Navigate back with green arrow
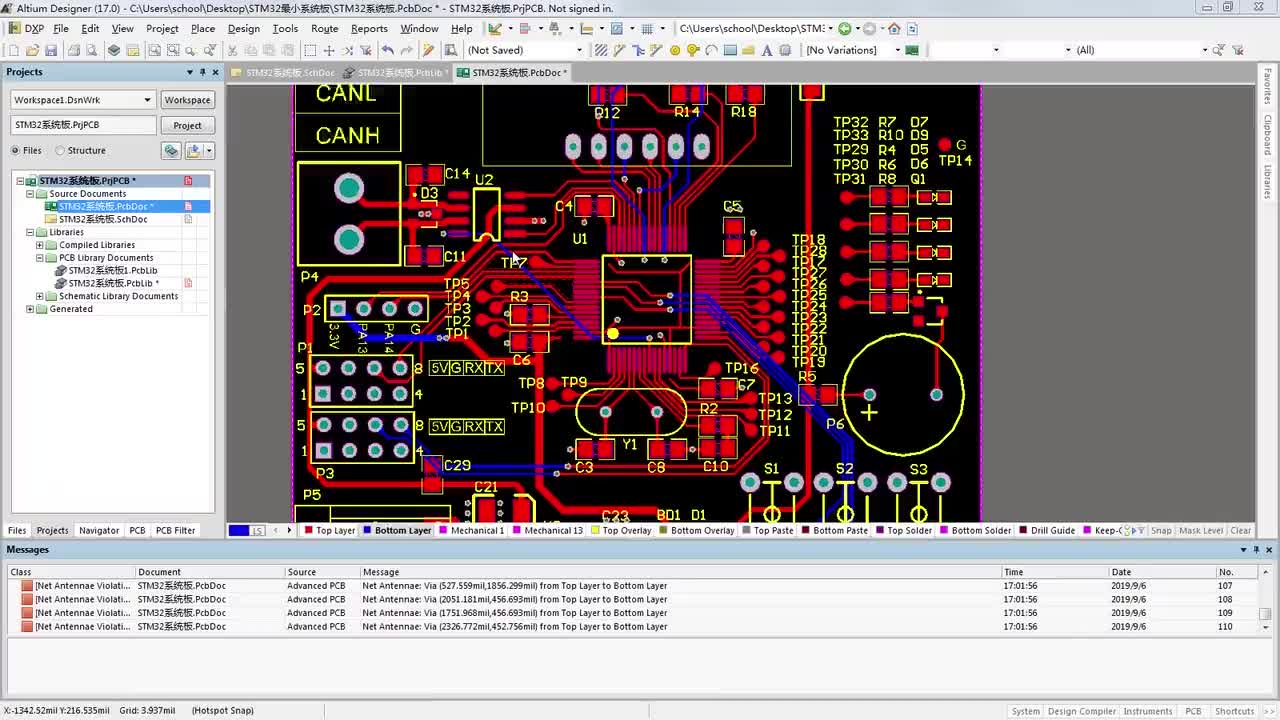Screen dimensions: 1280x720 click(x=845, y=28)
